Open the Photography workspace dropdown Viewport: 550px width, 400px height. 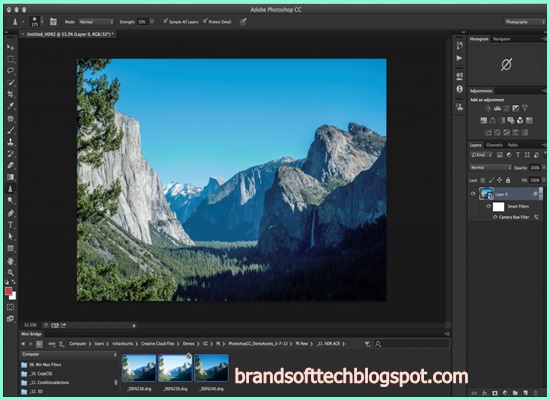click(525, 22)
